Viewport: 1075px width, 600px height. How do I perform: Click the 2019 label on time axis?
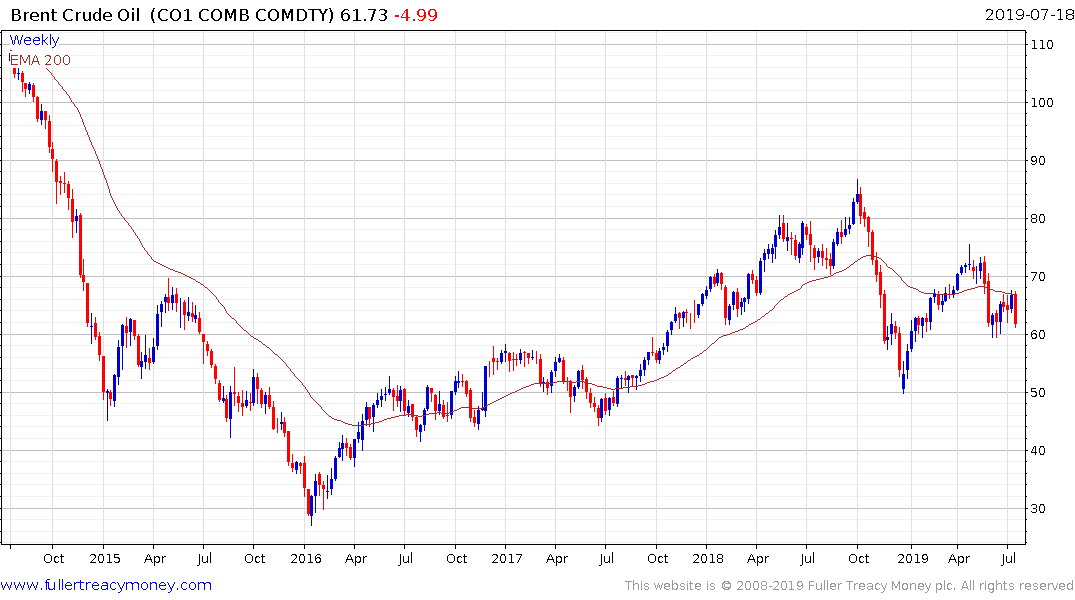tap(913, 558)
